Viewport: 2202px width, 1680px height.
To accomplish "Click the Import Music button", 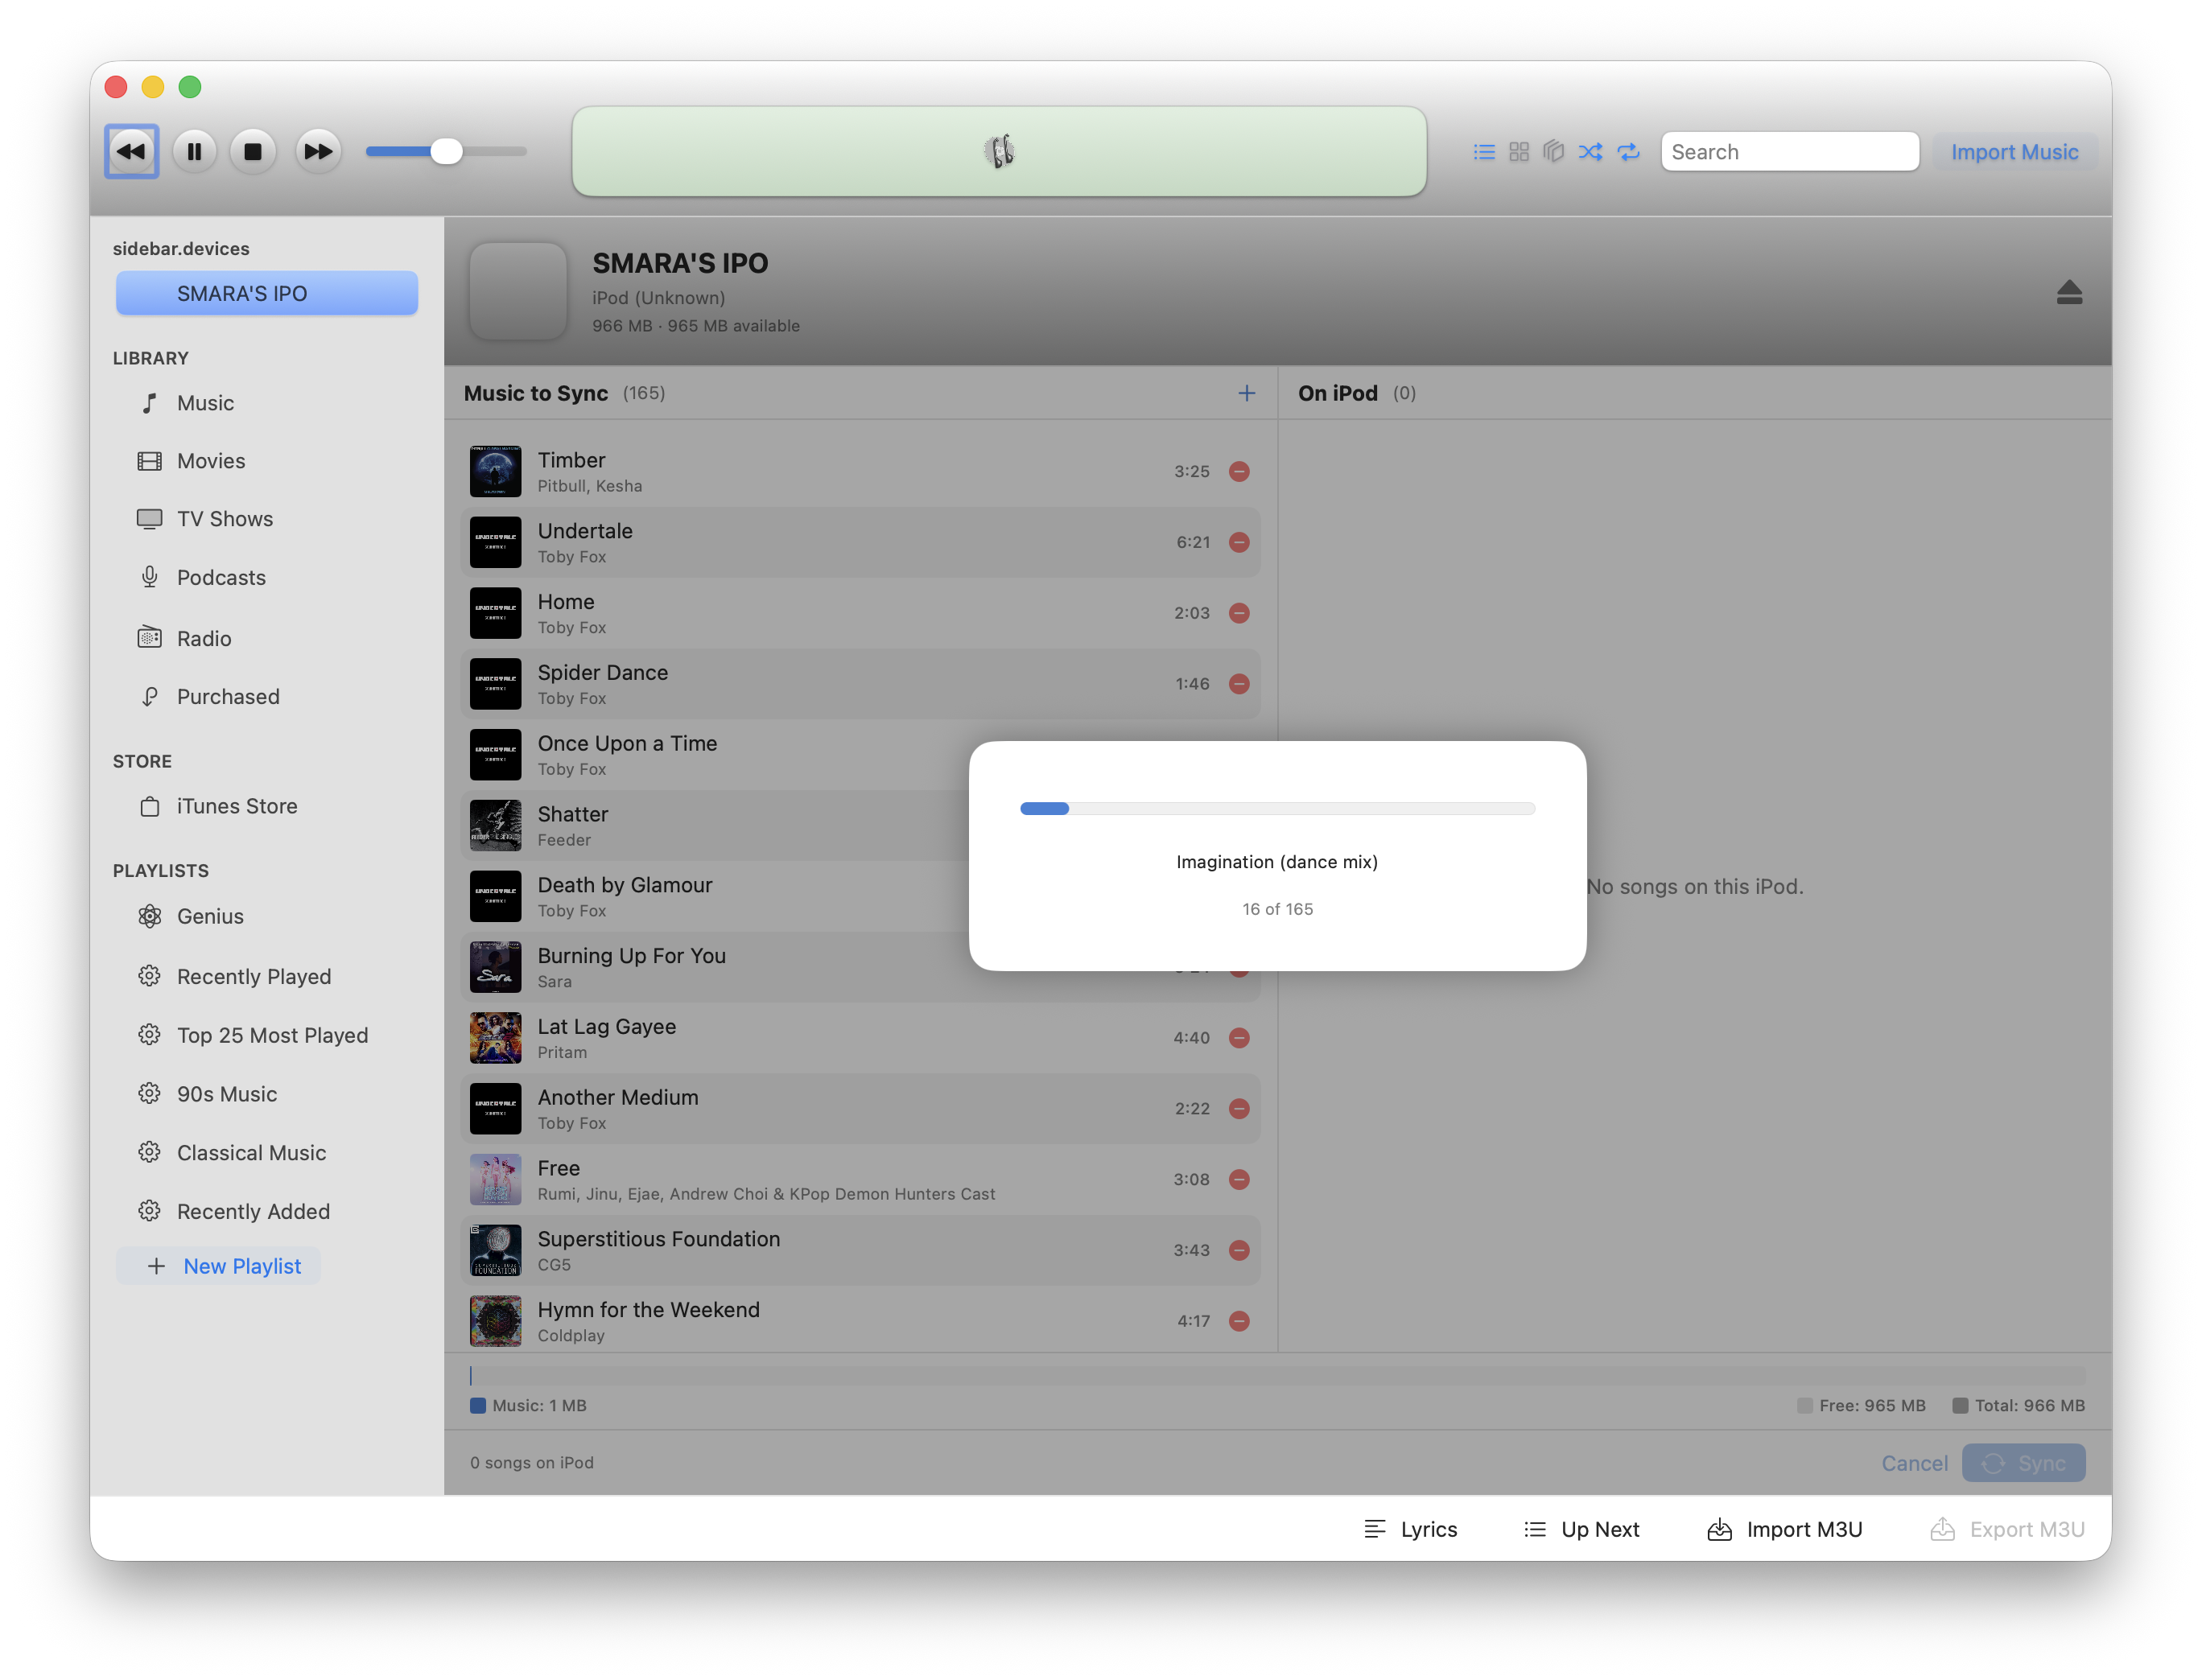I will [x=2014, y=151].
